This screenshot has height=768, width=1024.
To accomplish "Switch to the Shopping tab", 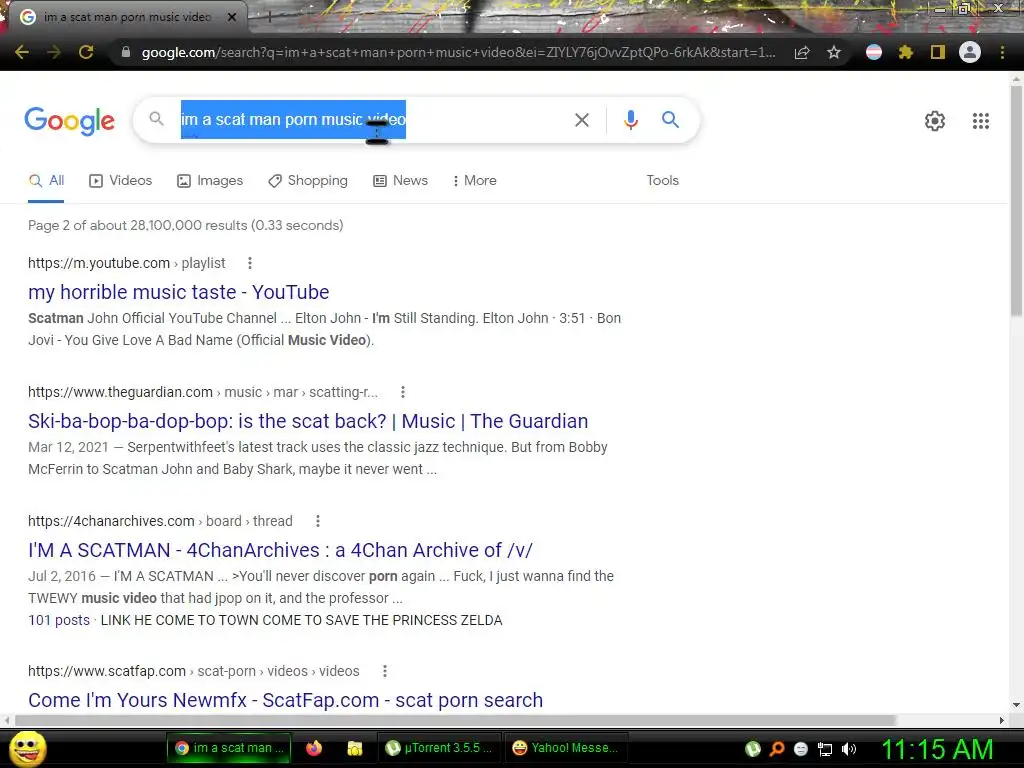I will (308, 181).
